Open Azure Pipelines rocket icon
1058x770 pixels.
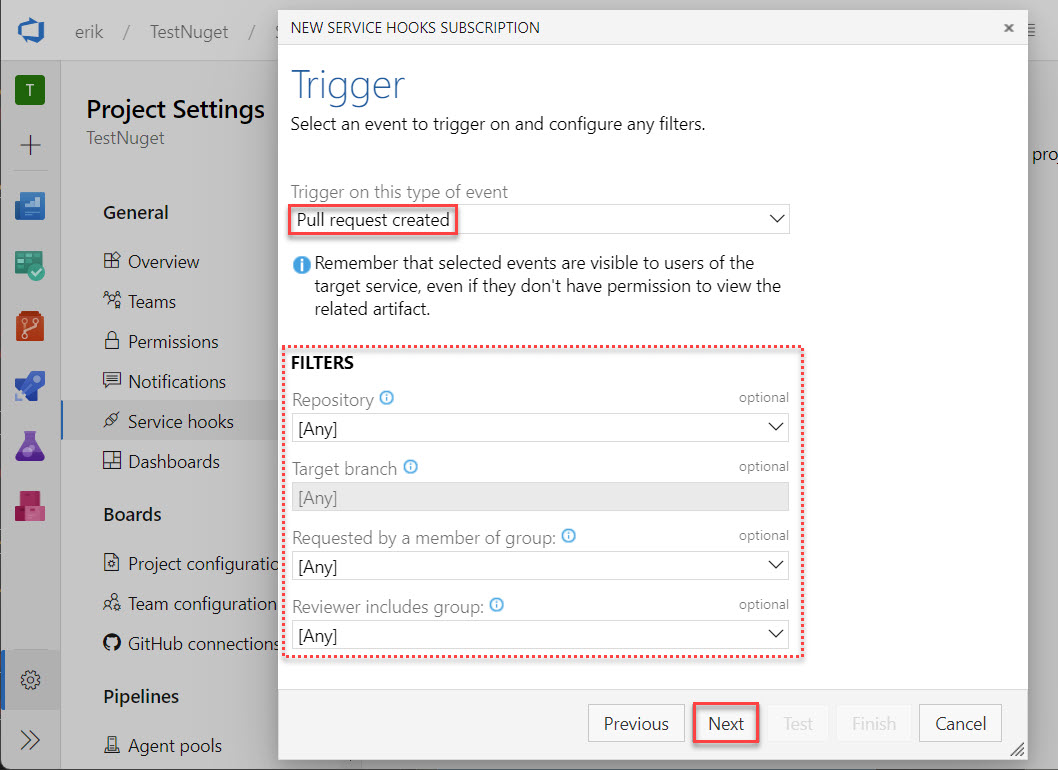[x=30, y=386]
